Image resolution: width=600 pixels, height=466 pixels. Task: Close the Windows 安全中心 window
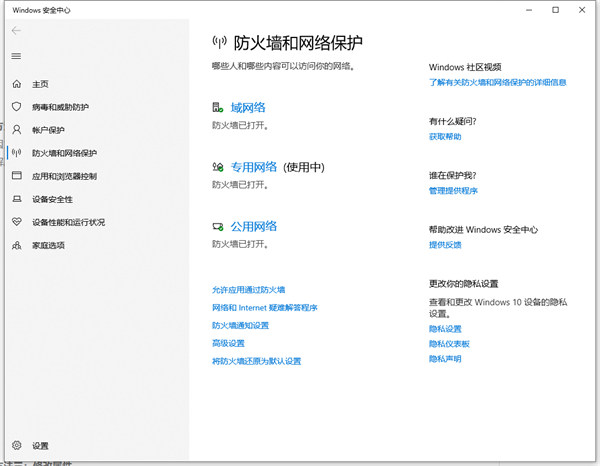[582, 10]
